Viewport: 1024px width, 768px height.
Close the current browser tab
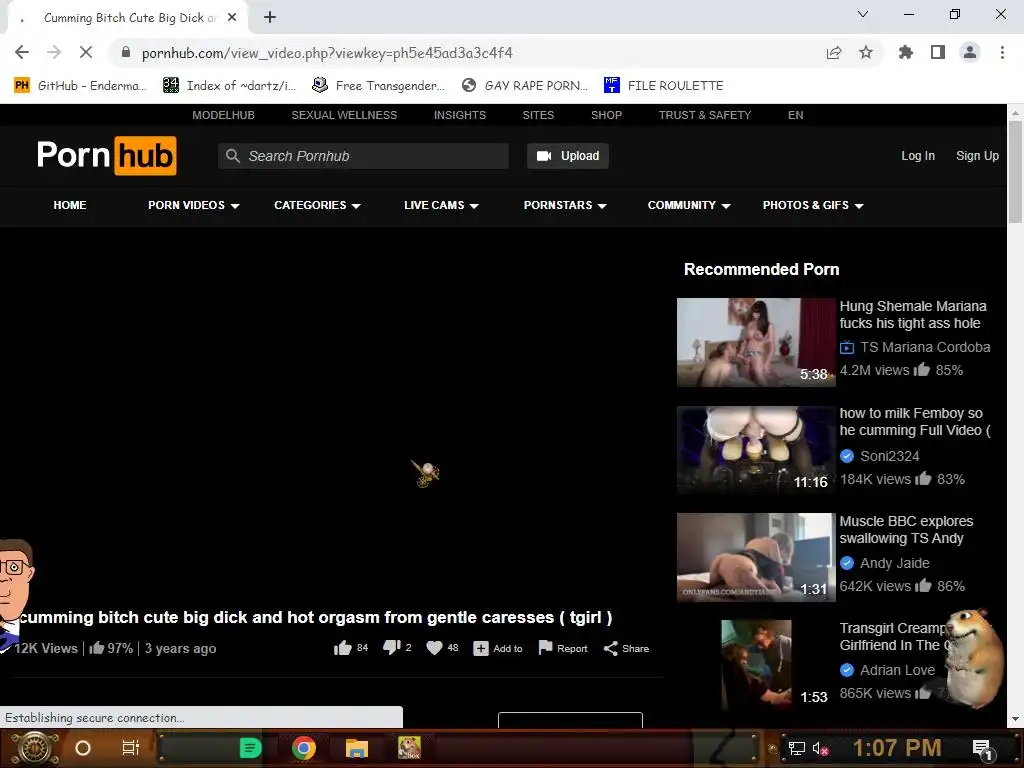[x=232, y=18]
